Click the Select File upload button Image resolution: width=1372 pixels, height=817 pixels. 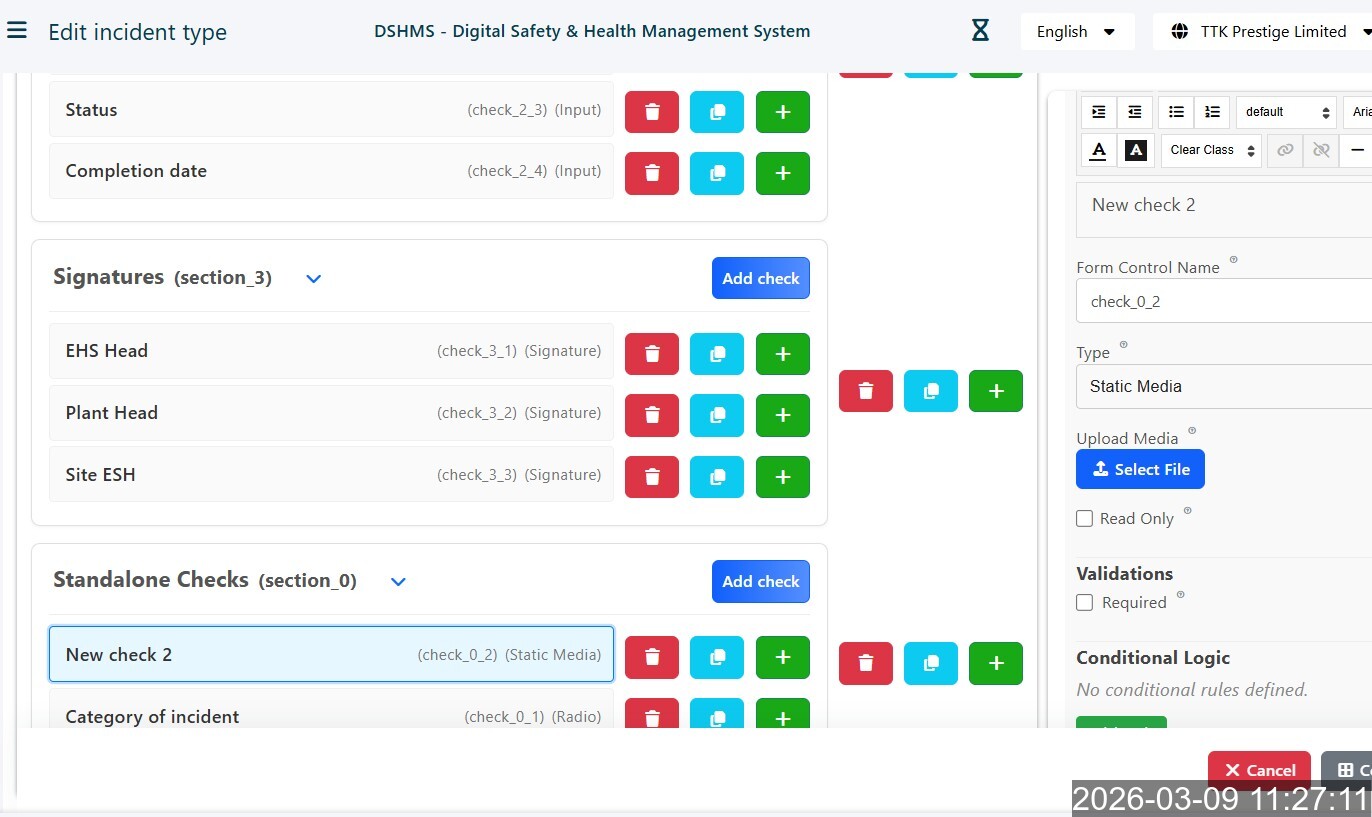click(1140, 469)
